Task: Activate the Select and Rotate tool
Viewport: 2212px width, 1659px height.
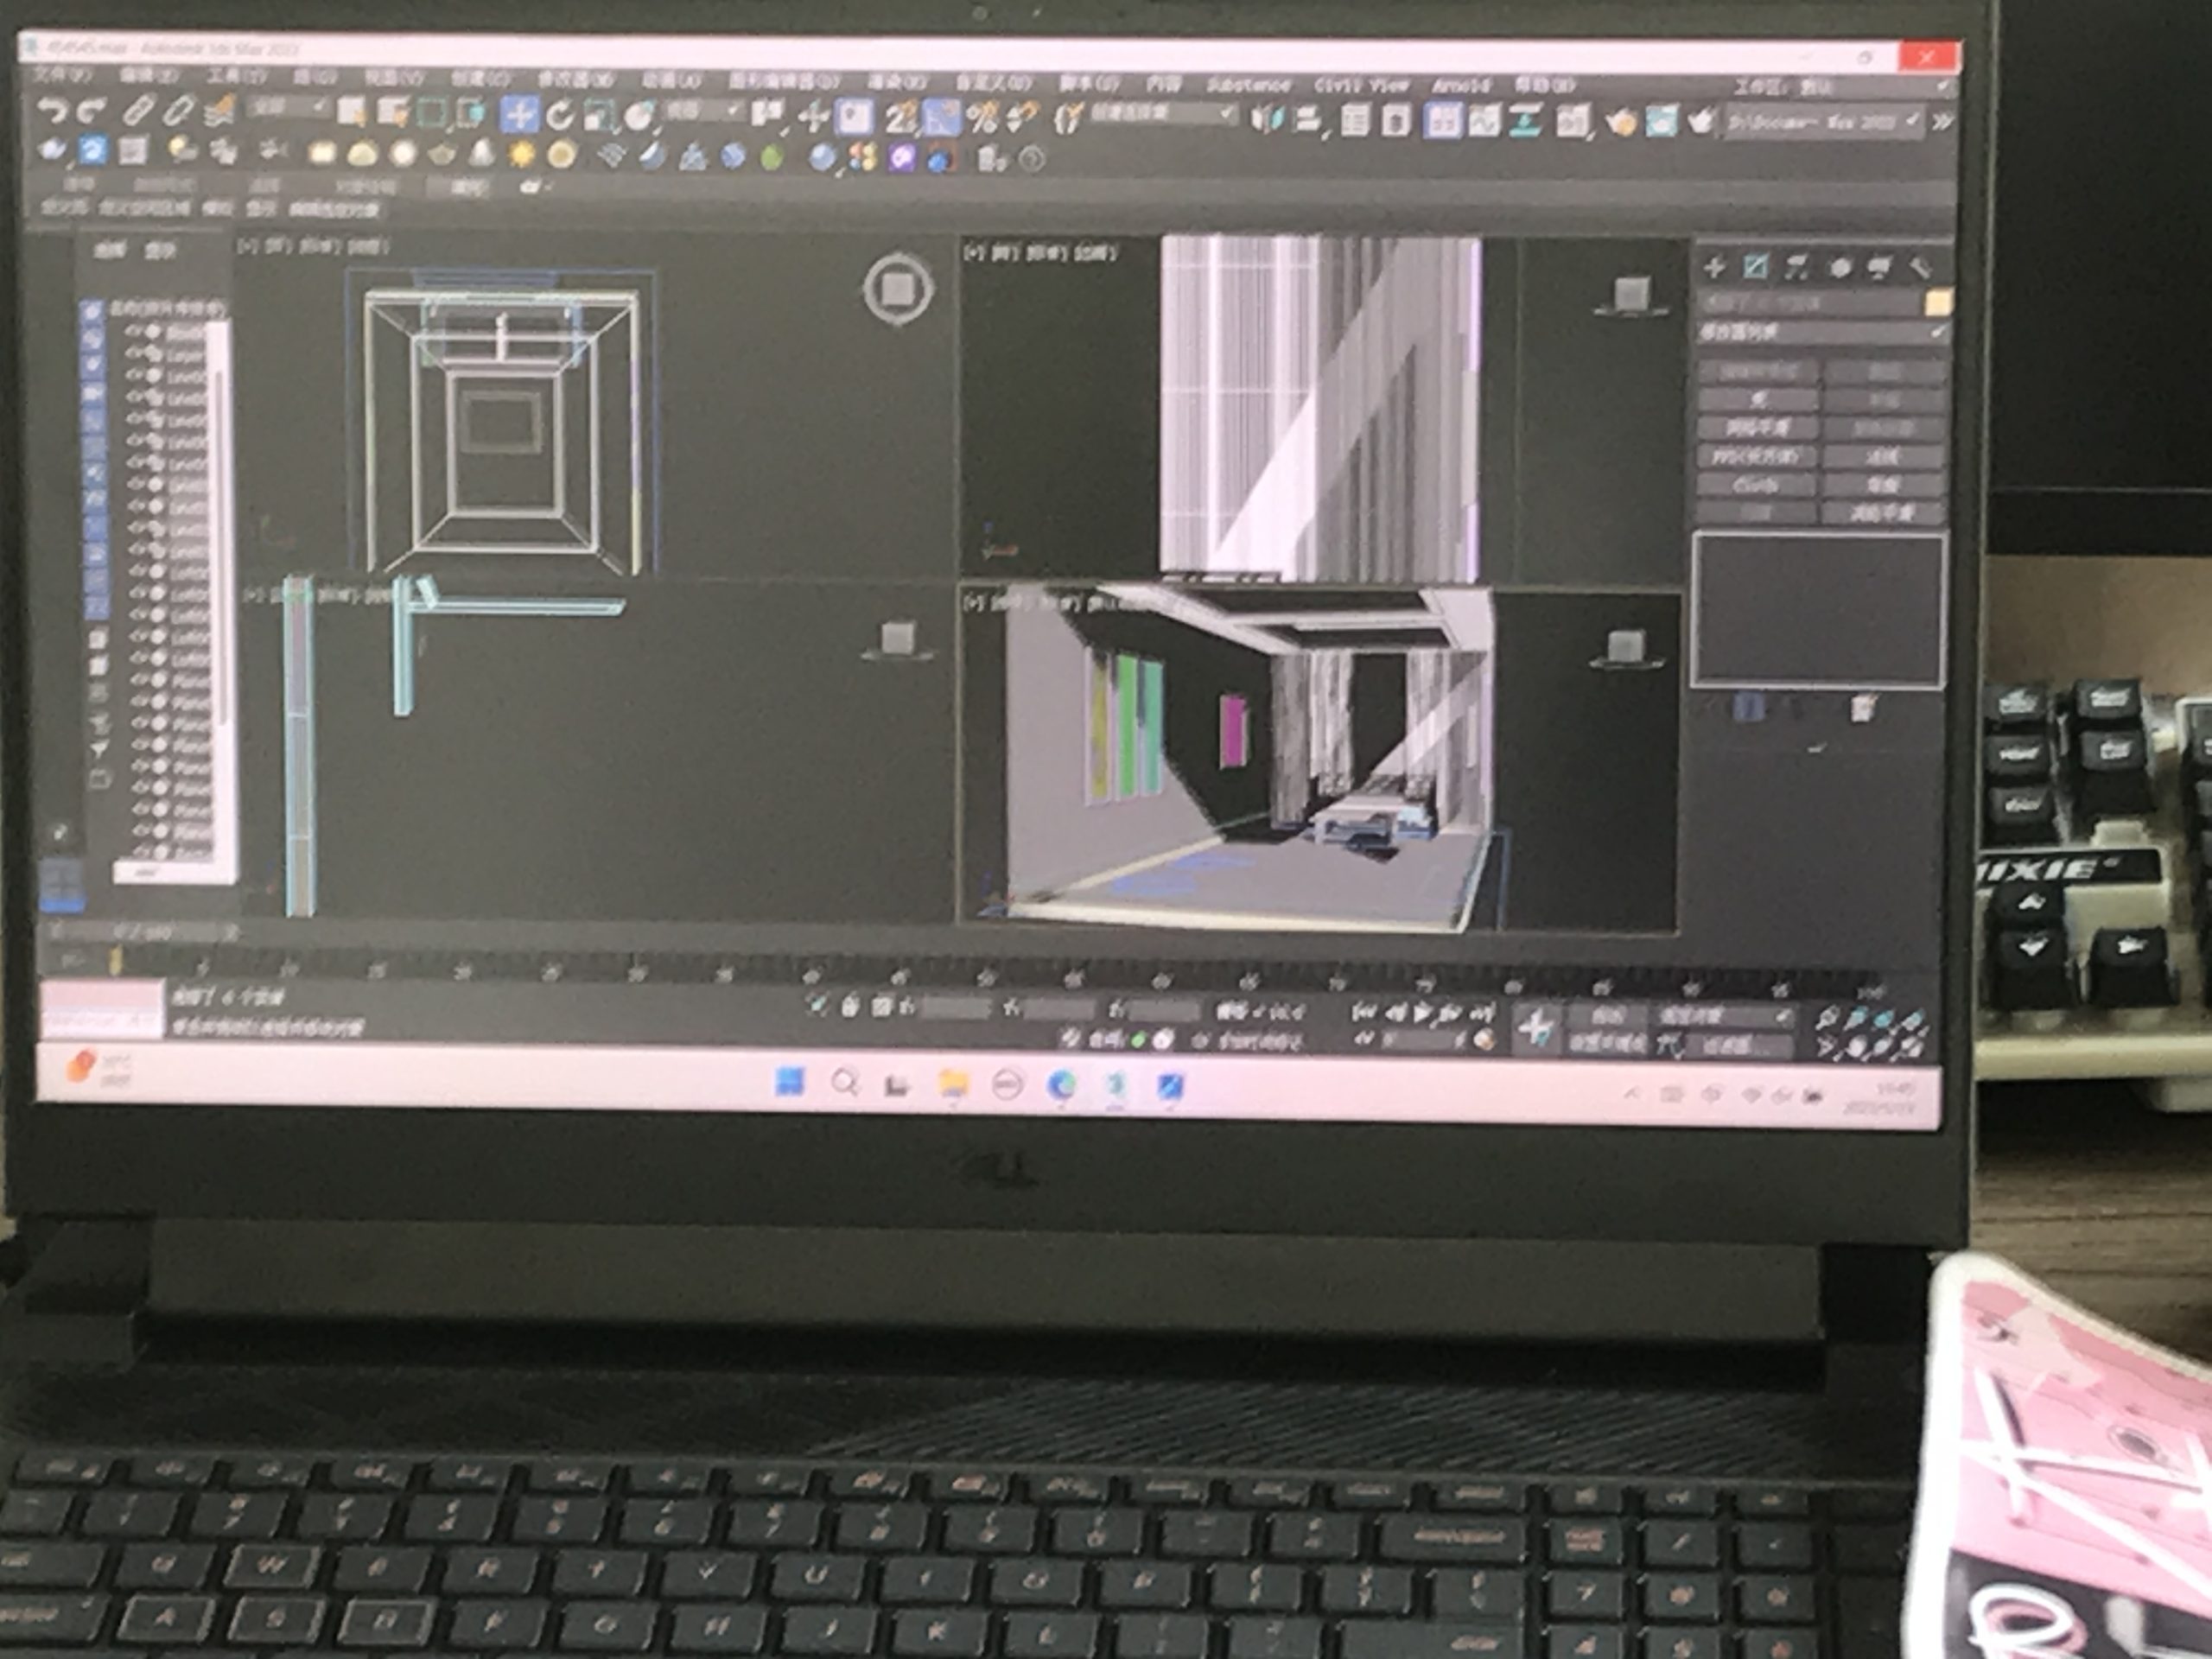Action: (x=560, y=116)
